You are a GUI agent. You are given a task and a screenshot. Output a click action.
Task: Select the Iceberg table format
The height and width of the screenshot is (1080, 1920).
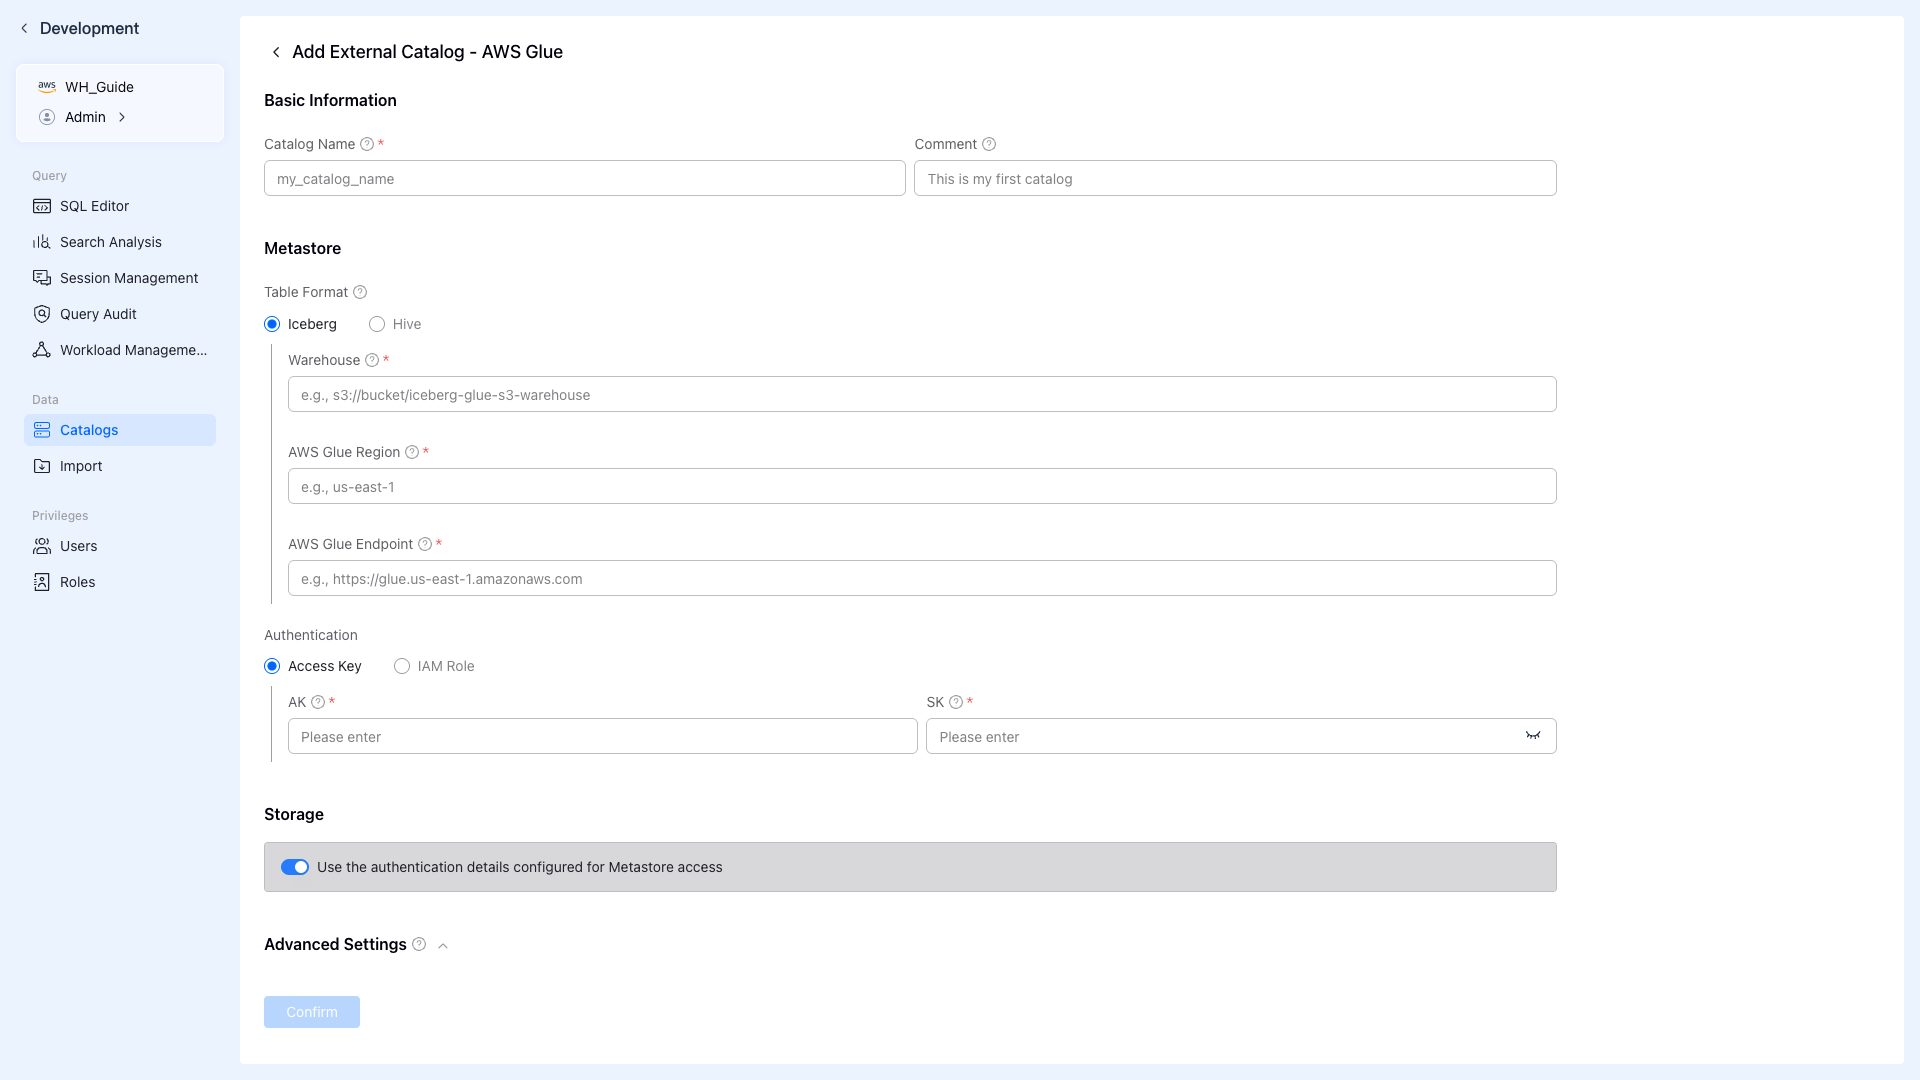pyautogui.click(x=271, y=324)
